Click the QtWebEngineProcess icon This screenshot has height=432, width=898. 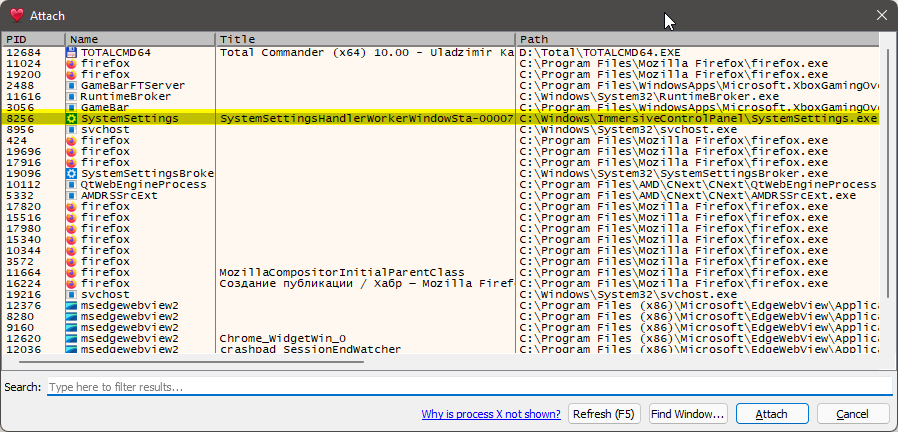click(x=72, y=184)
